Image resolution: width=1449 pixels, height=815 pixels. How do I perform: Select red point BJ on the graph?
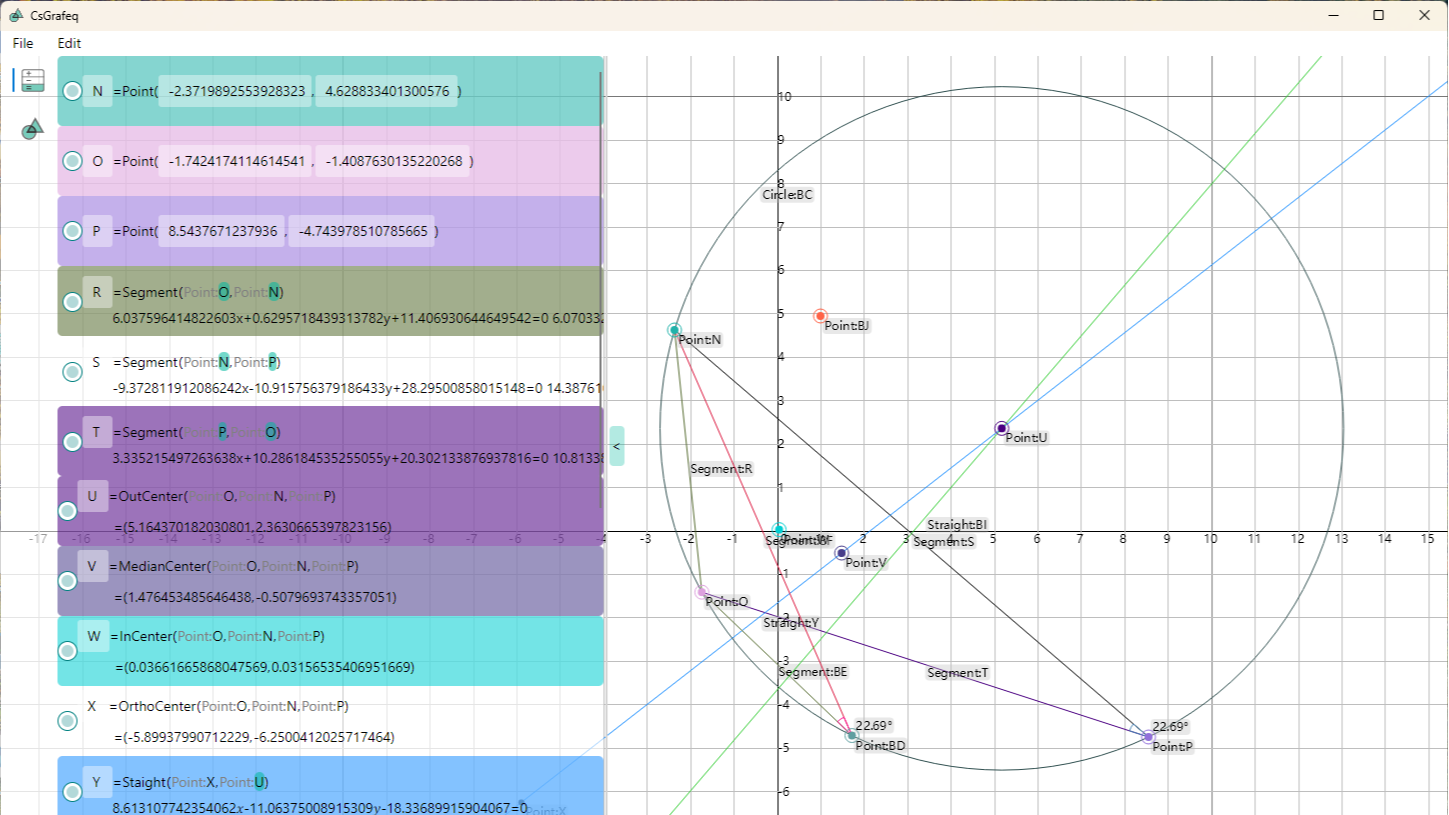point(820,316)
